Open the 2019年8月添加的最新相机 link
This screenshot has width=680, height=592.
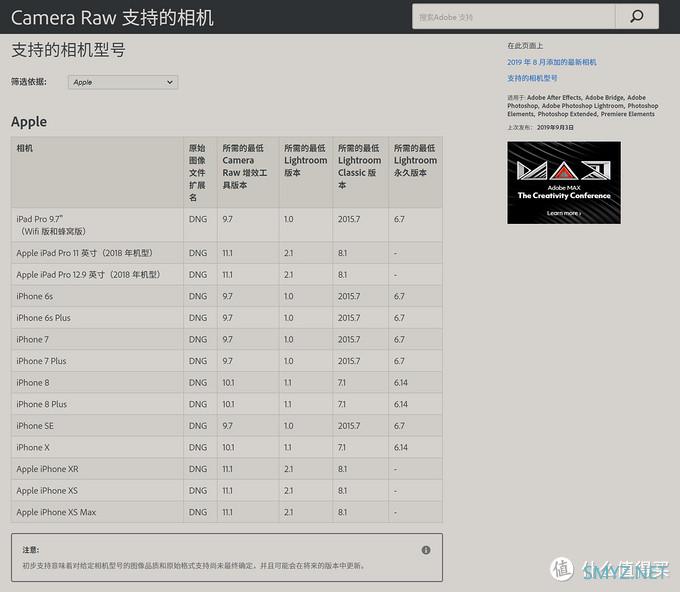[x=552, y=62]
